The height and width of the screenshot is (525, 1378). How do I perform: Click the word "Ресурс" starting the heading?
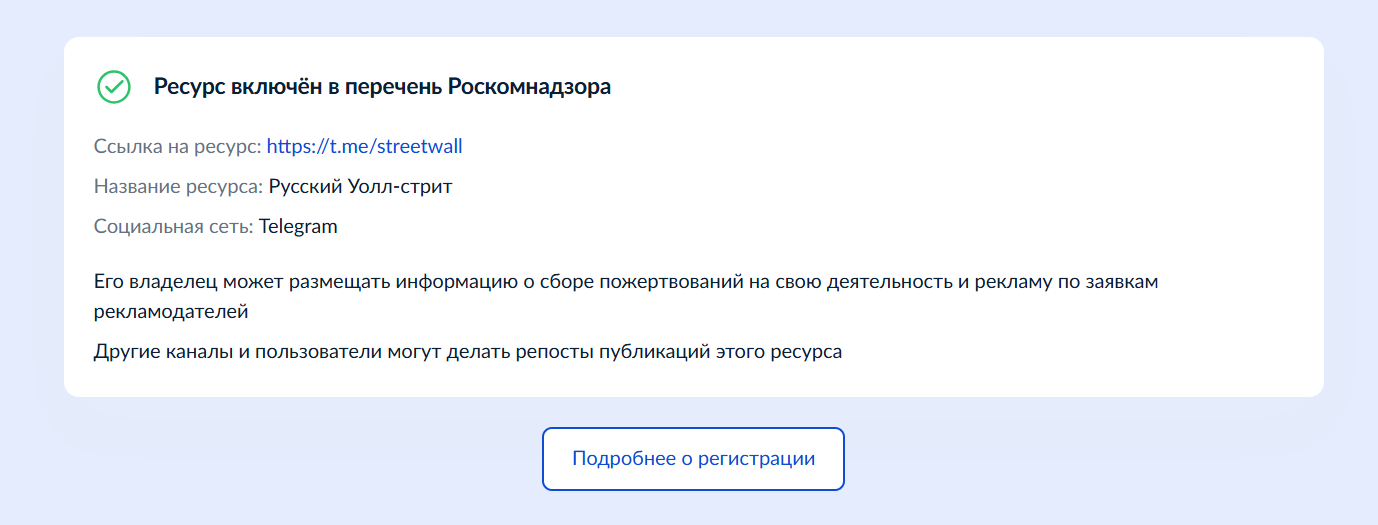pos(190,87)
